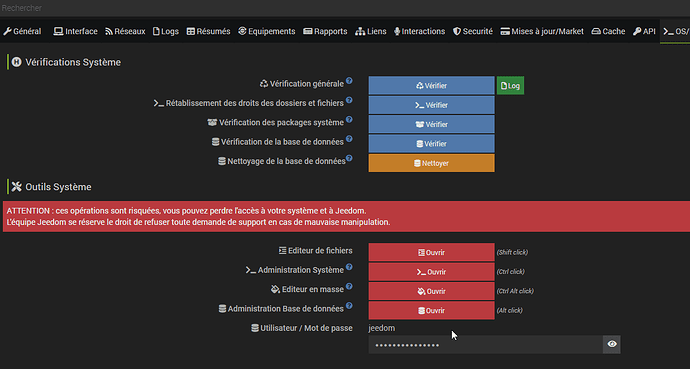Viewport: 690px width, 369px height.
Task: Click help icon next to Nettoyage de la base
Action: pyautogui.click(x=349, y=158)
